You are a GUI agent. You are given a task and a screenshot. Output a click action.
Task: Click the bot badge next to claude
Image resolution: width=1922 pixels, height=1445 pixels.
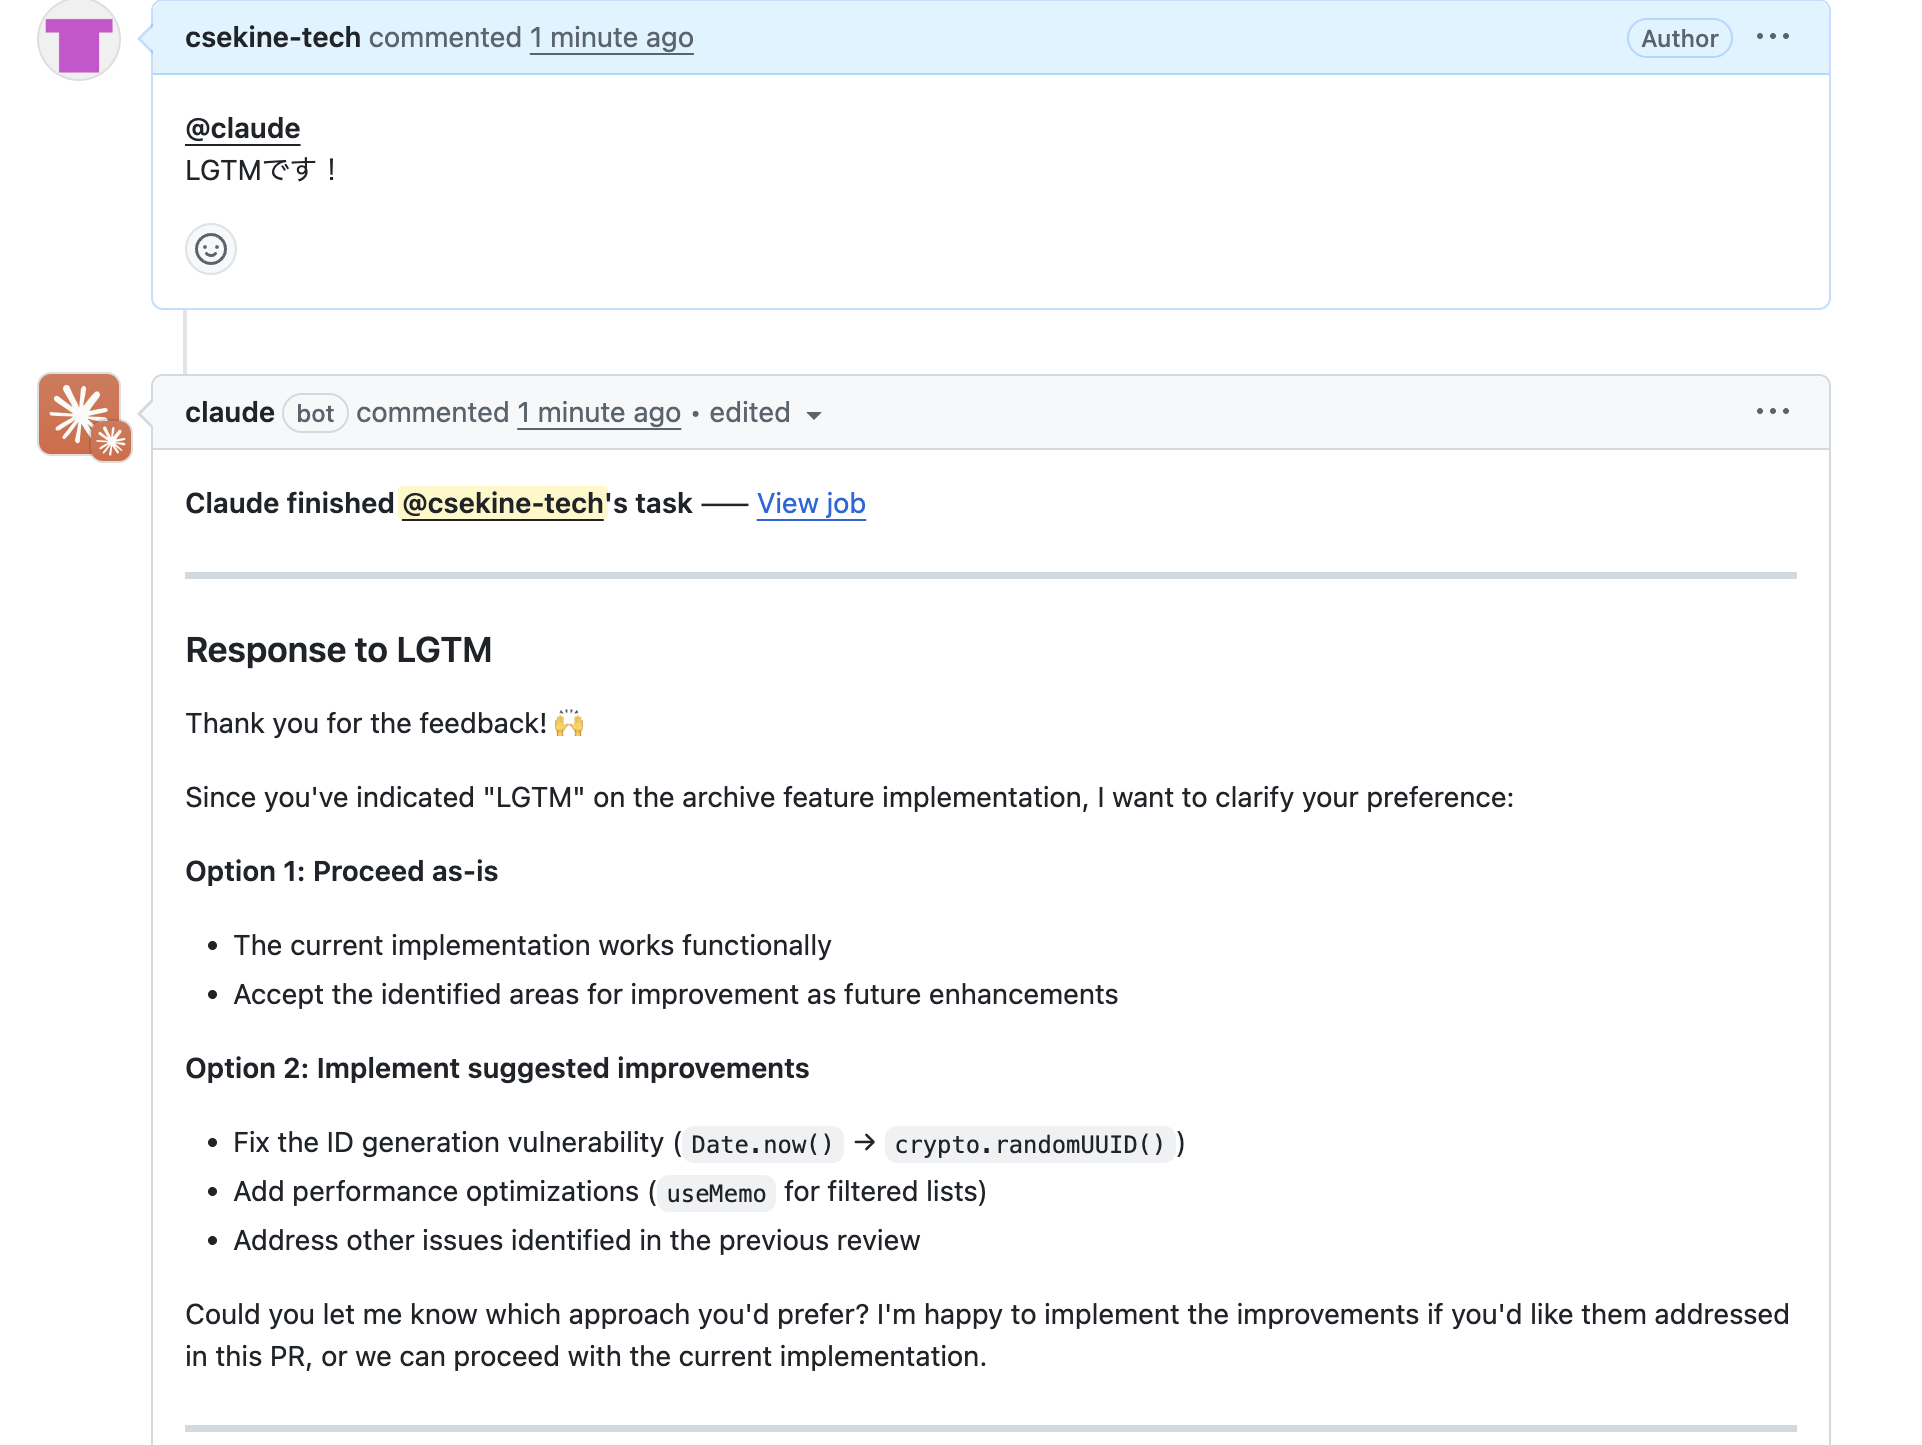pos(314,413)
